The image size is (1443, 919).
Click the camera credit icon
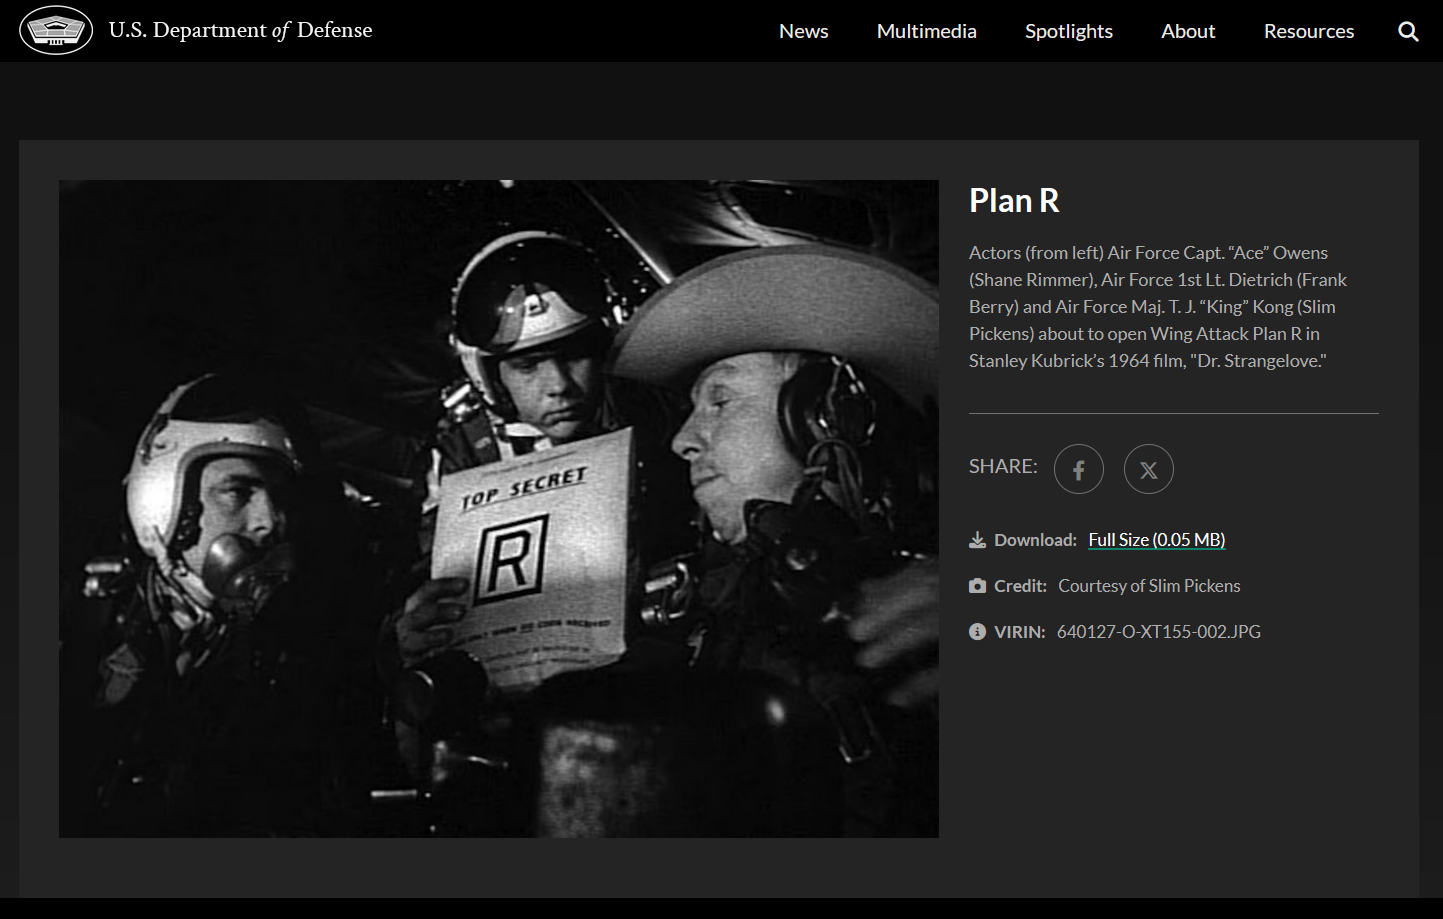(x=977, y=586)
